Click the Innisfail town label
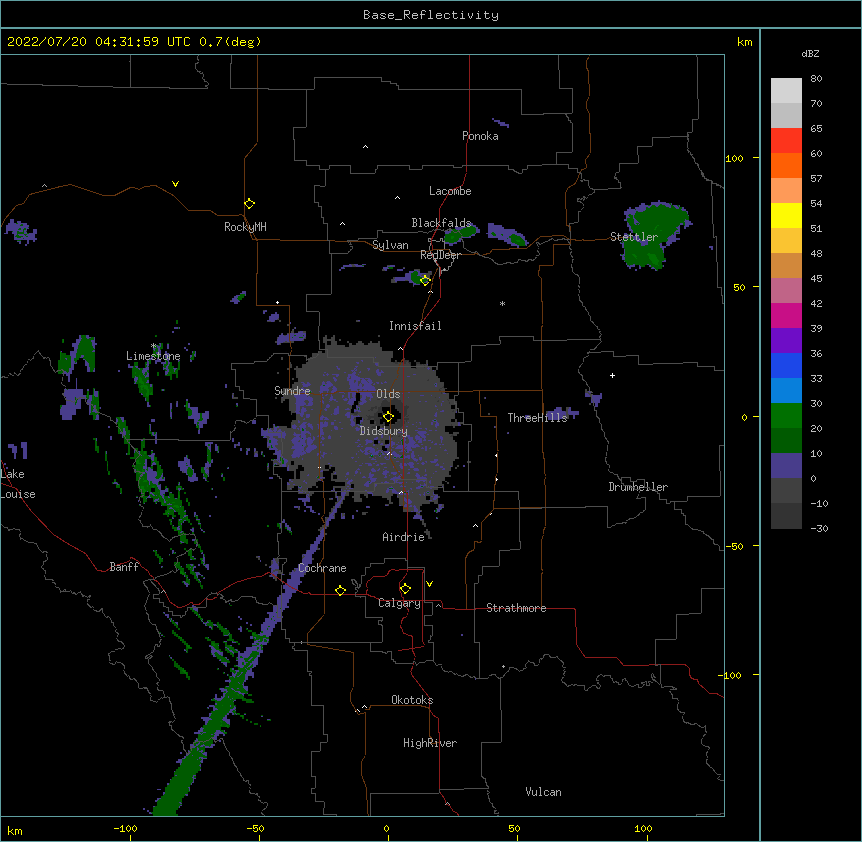This screenshot has width=862, height=842. coord(415,326)
